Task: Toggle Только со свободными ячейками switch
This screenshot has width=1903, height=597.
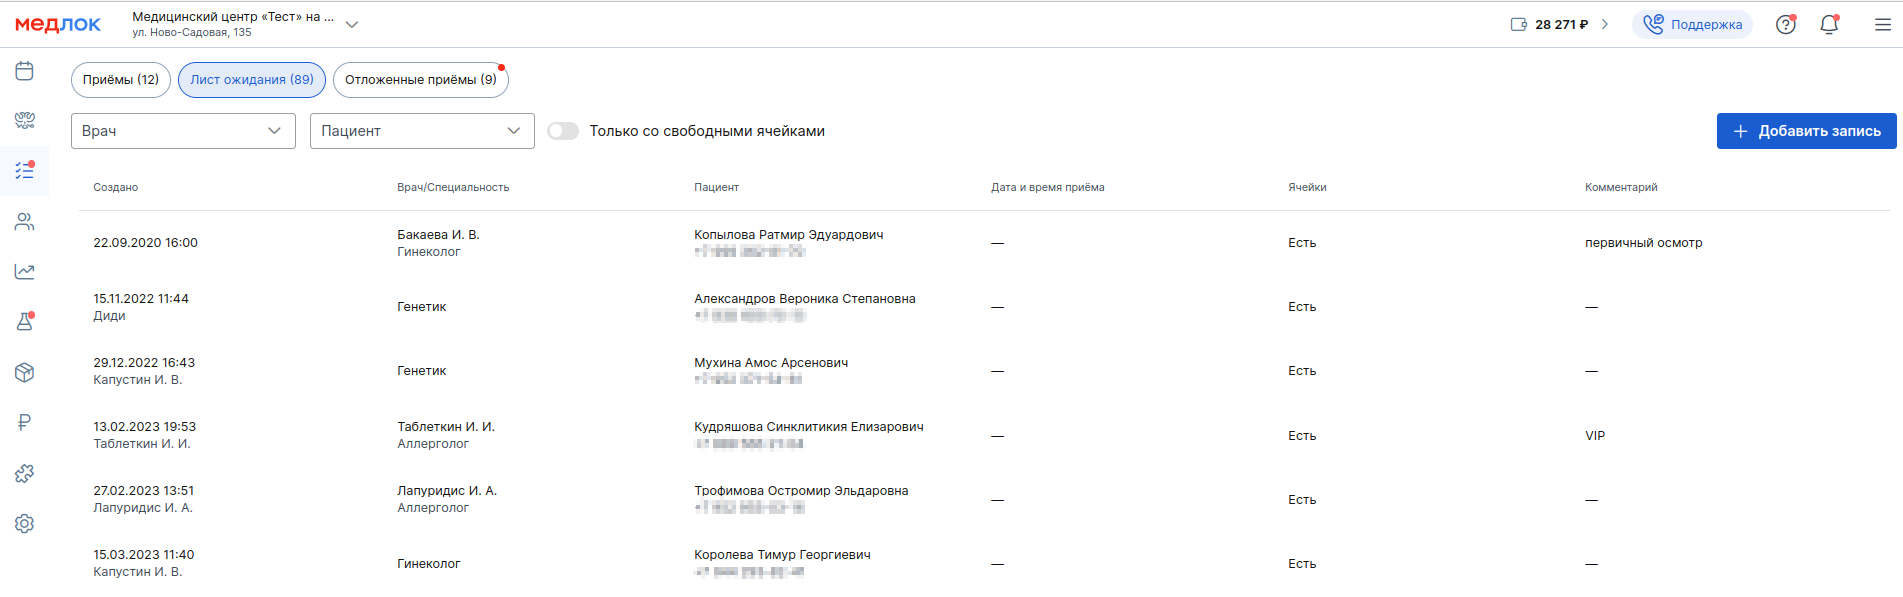Action: 563,131
